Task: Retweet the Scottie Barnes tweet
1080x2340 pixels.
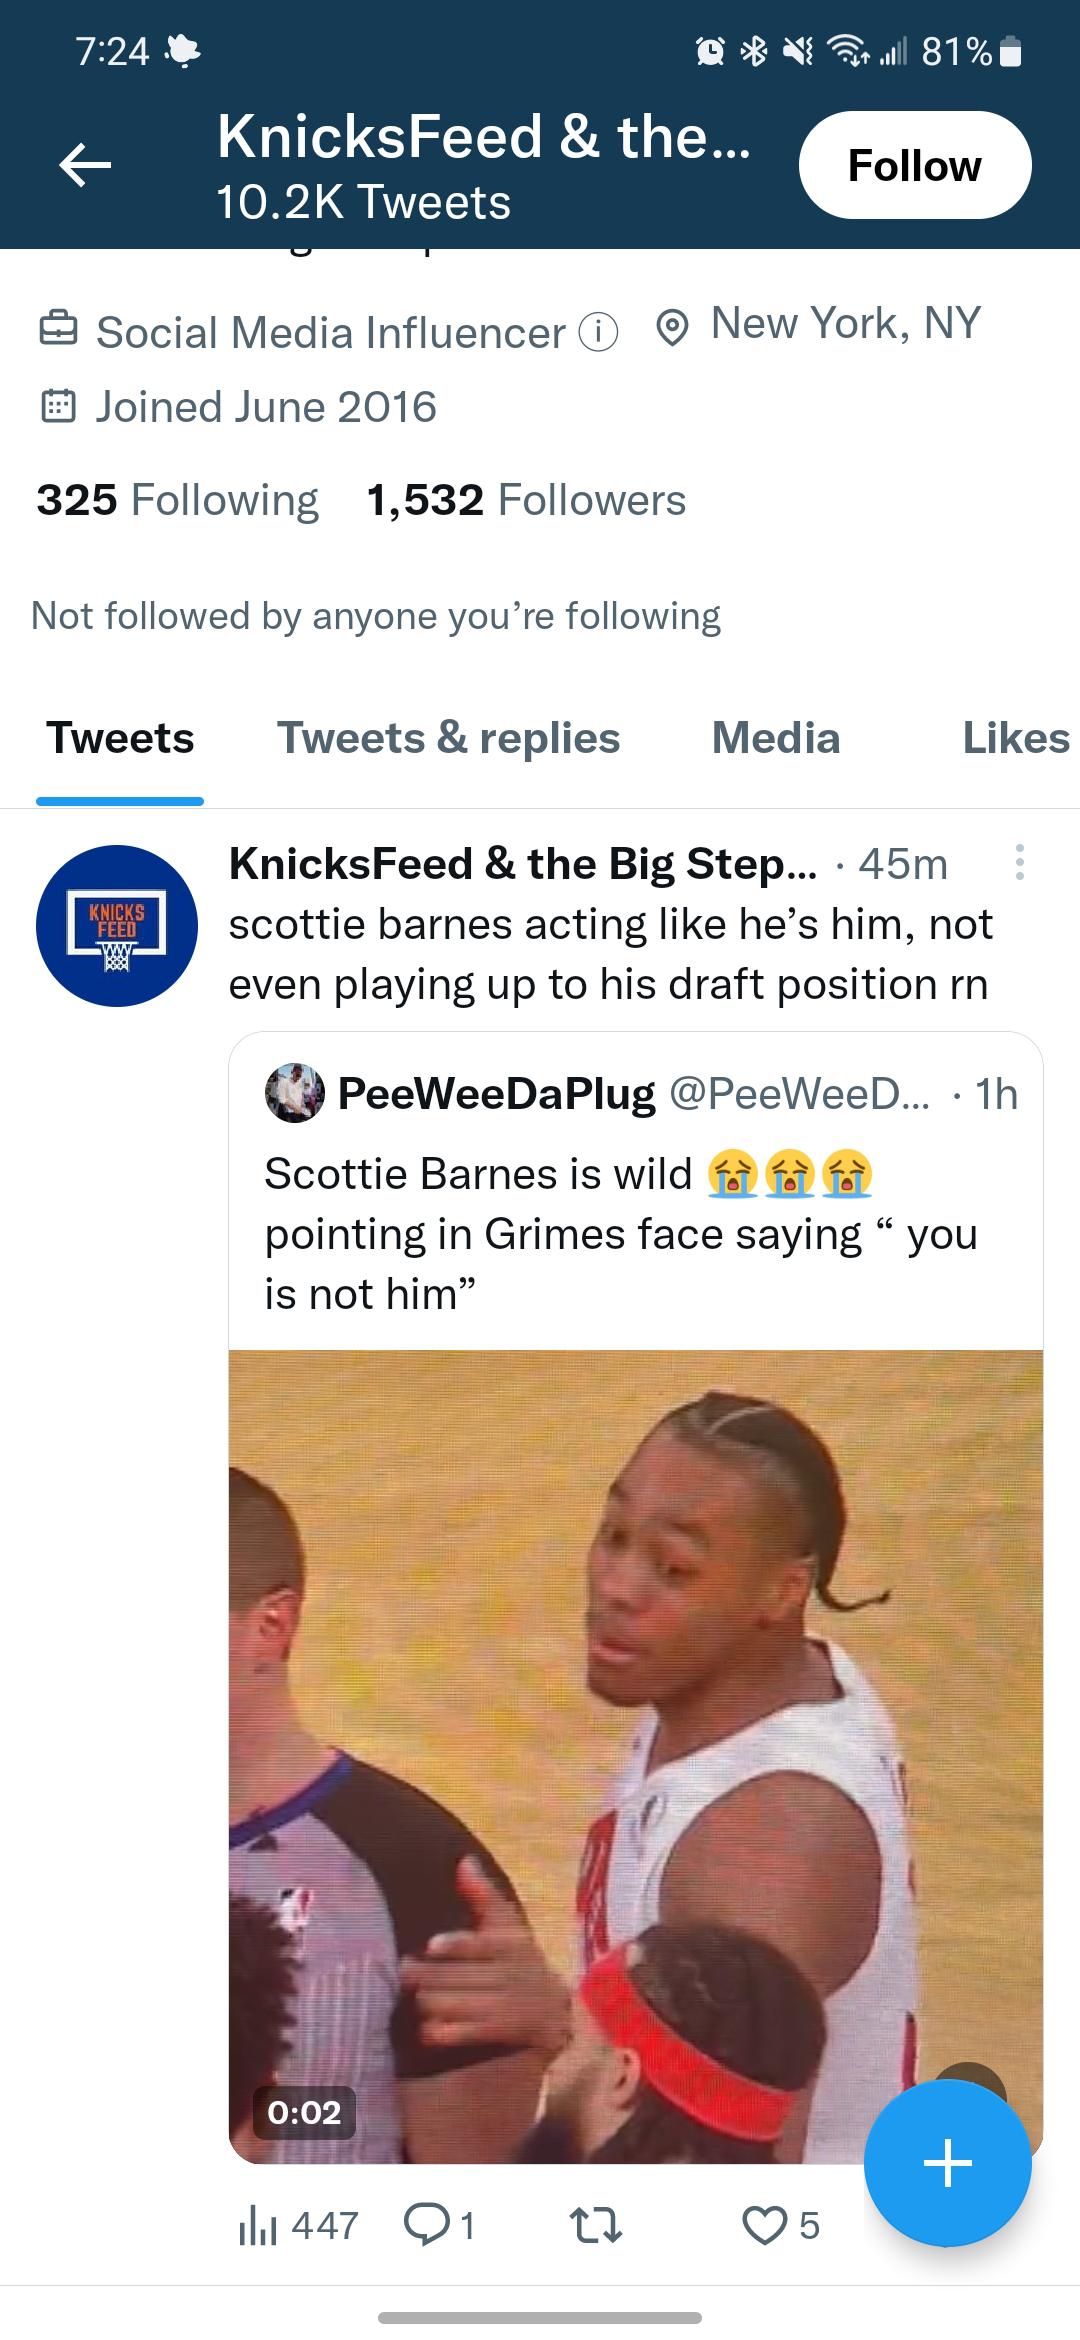Action: [595, 2226]
